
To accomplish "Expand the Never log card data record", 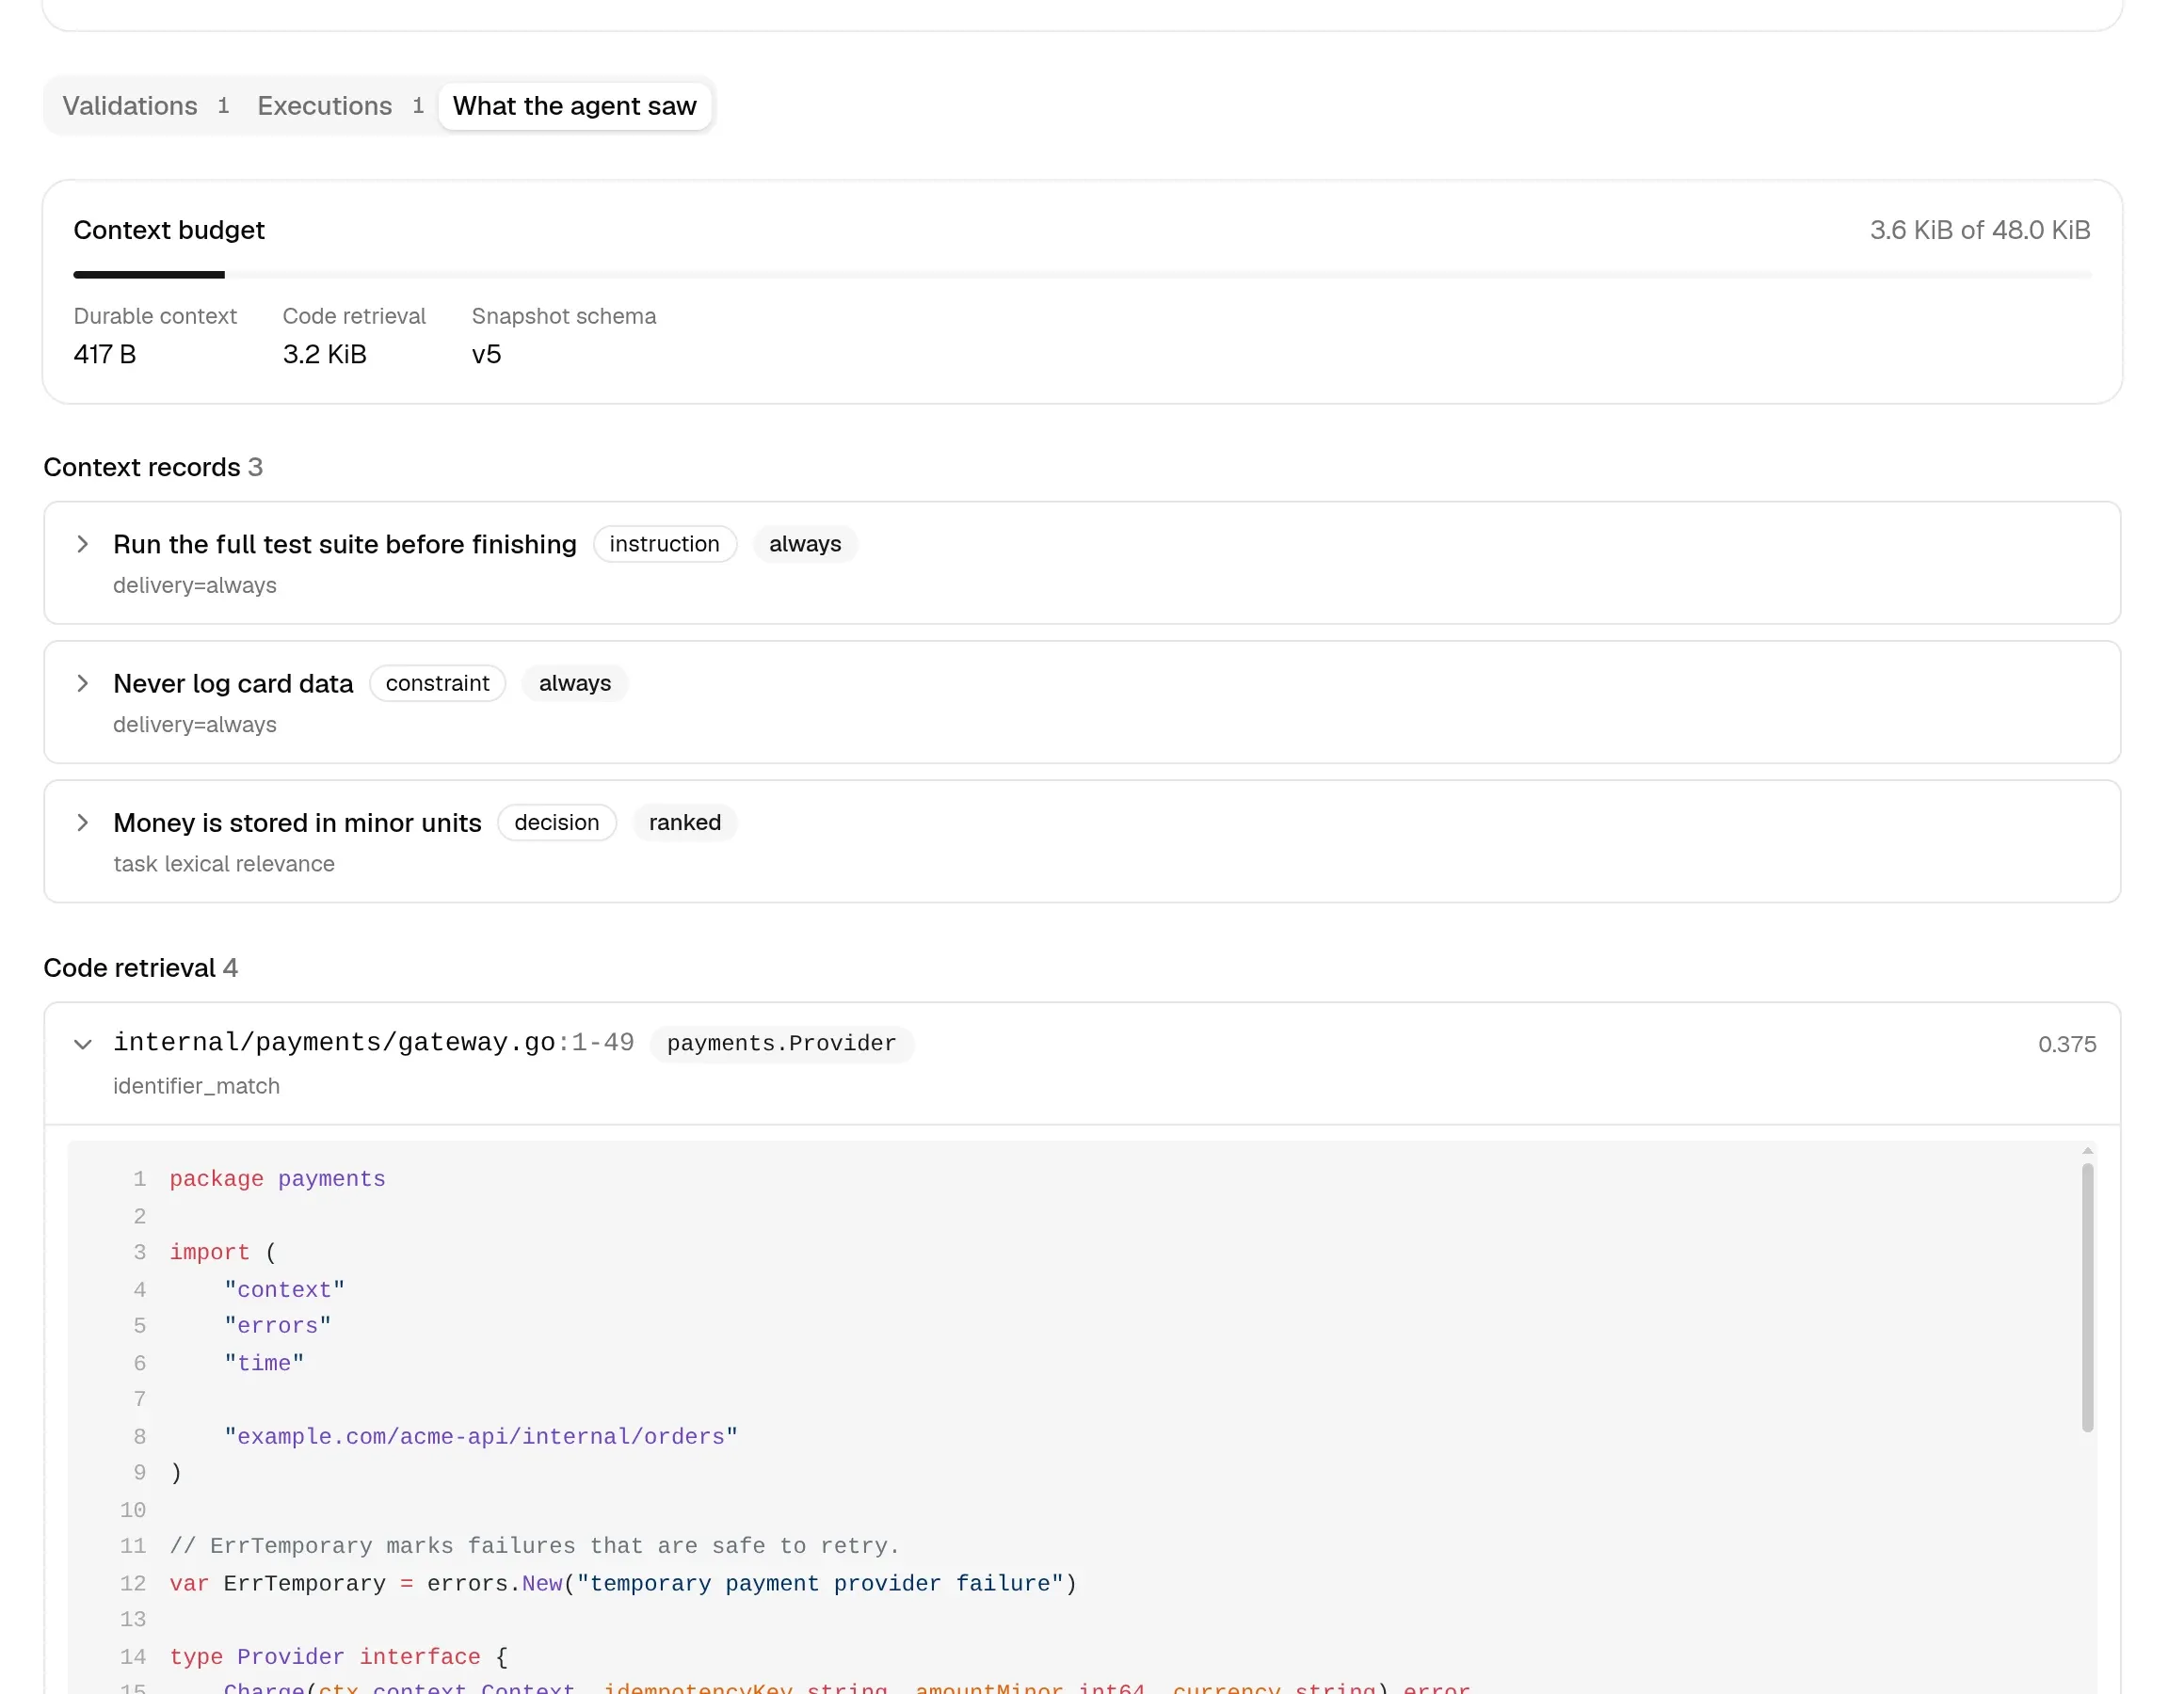I will point(83,683).
